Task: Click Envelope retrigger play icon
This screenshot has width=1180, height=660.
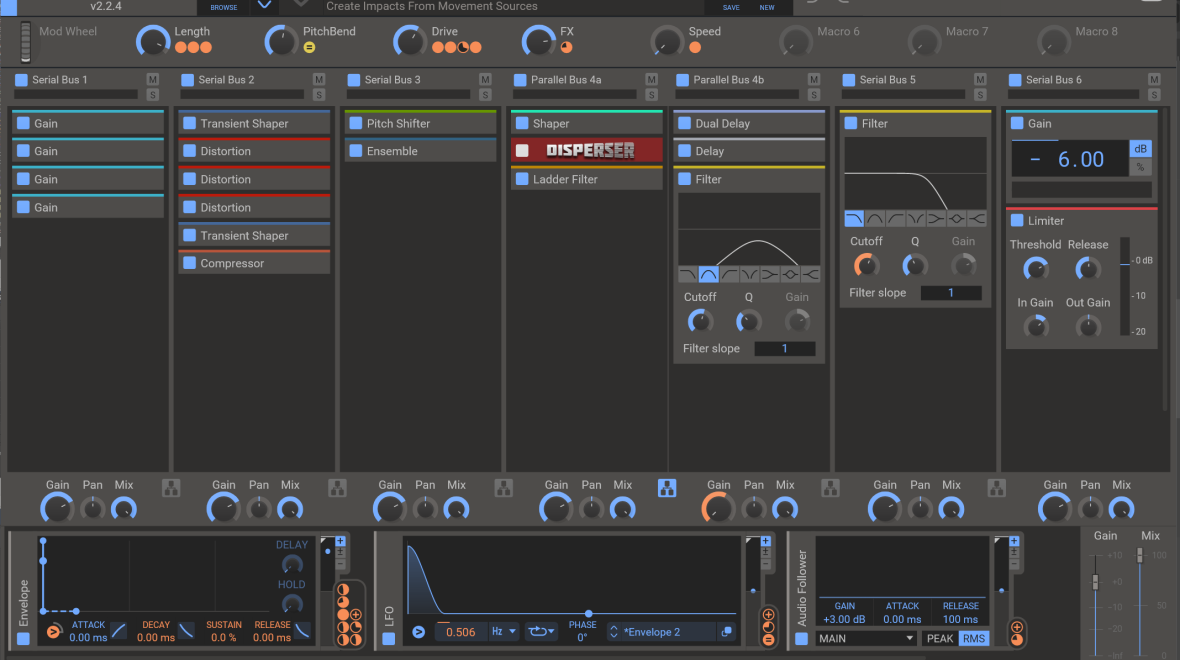Action: [x=53, y=632]
